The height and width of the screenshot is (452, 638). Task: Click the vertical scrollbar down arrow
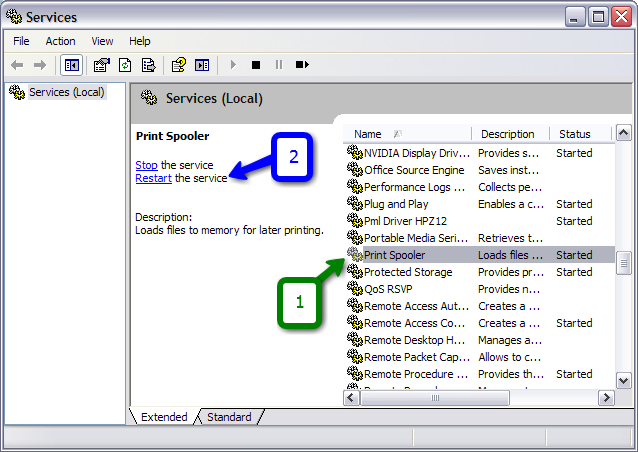click(623, 381)
